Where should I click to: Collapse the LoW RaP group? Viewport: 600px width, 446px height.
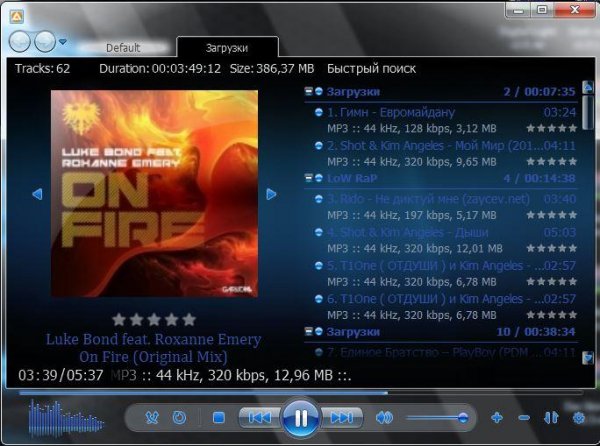point(308,178)
